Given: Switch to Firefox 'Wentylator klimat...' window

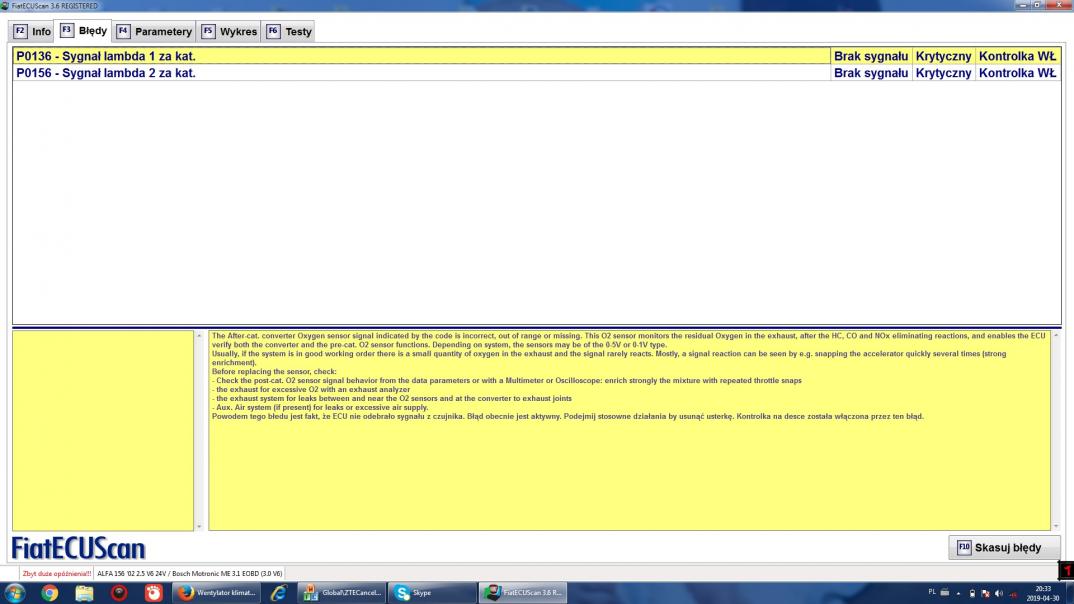Looking at the screenshot, I should (216, 592).
